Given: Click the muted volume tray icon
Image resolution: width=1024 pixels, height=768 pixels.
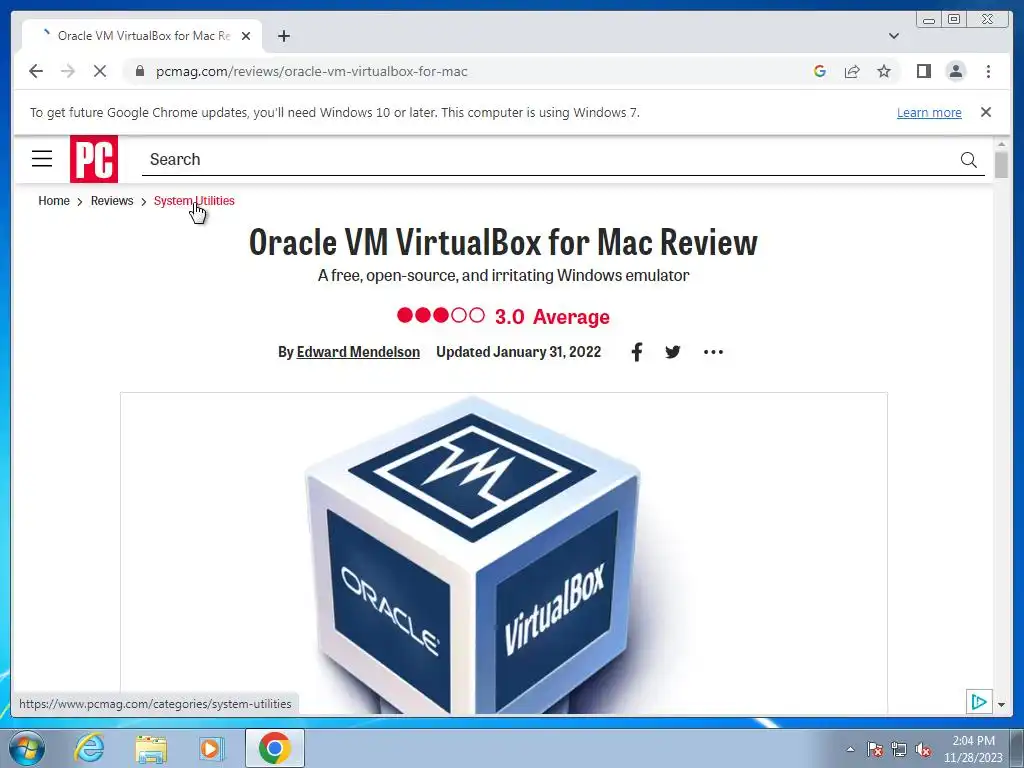Looking at the screenshot, I should tap(923, 749).
